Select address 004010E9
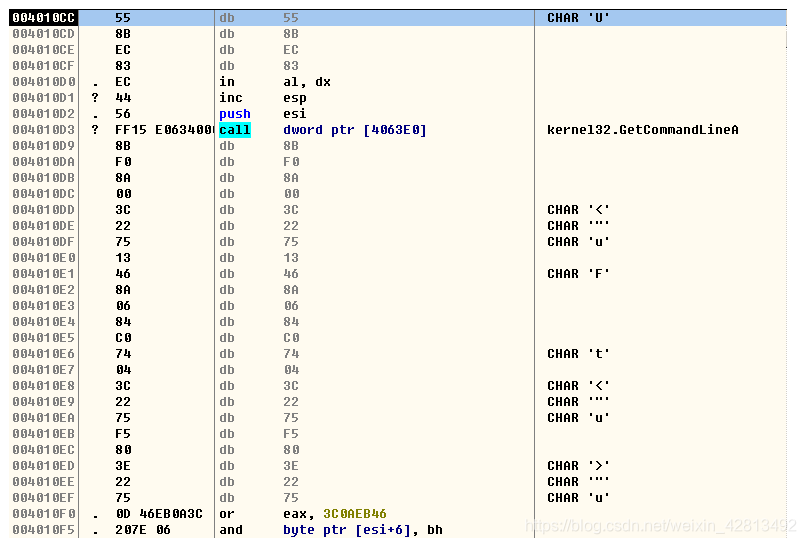 pos(44,402)
